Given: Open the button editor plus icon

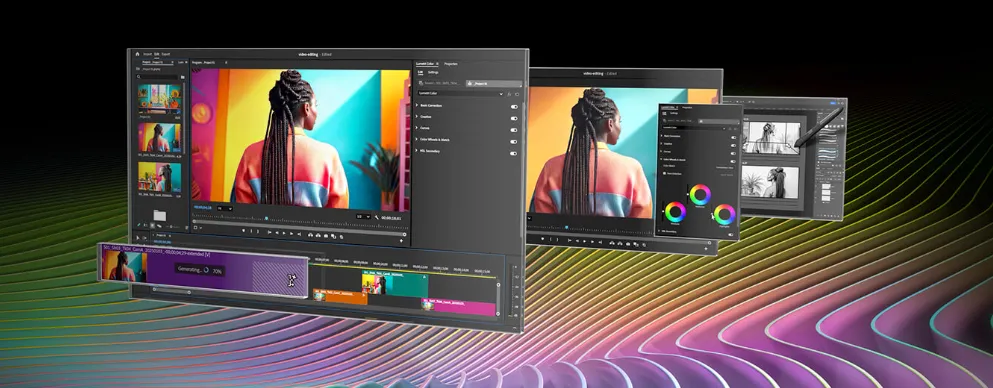Looking at the screenshot, I should click(x=402, y=241).
